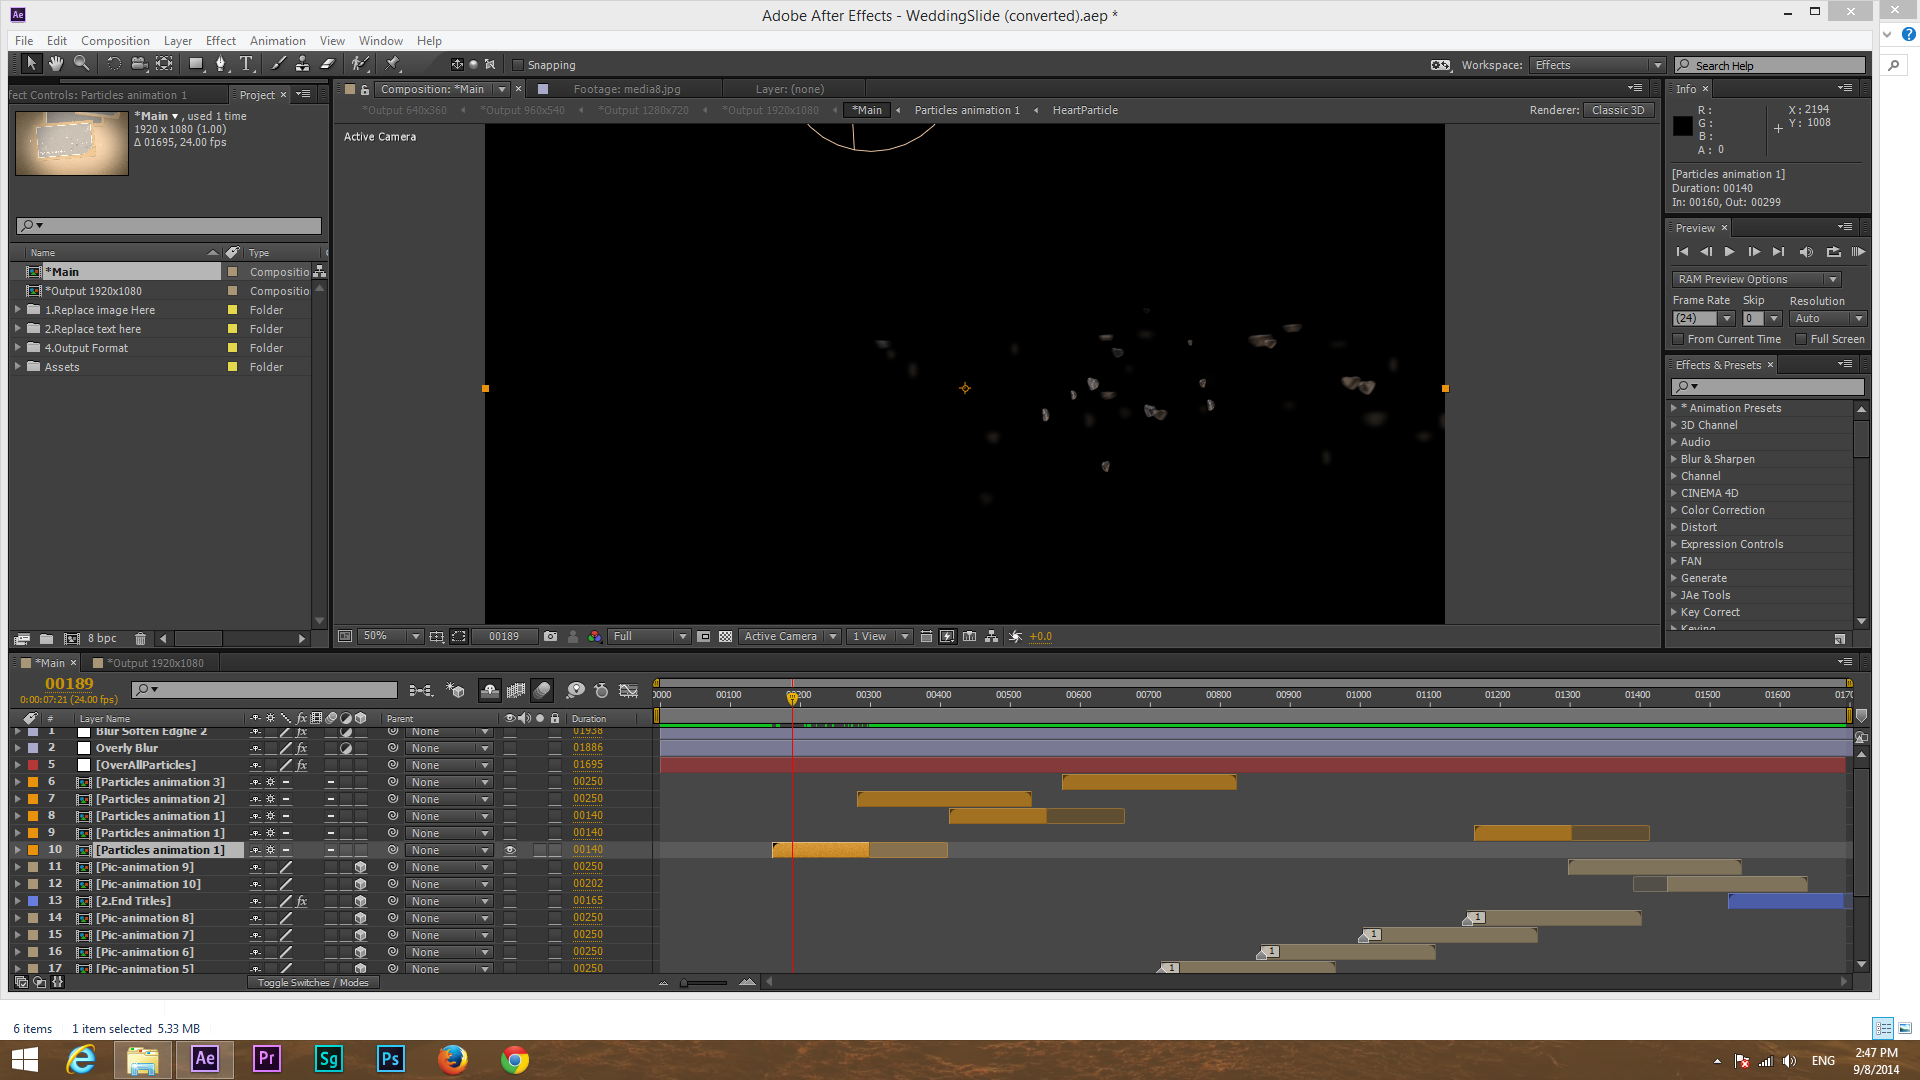Select the Zoom magnifier tool
1920x1080 pixels.
click(x=81, y=64)
